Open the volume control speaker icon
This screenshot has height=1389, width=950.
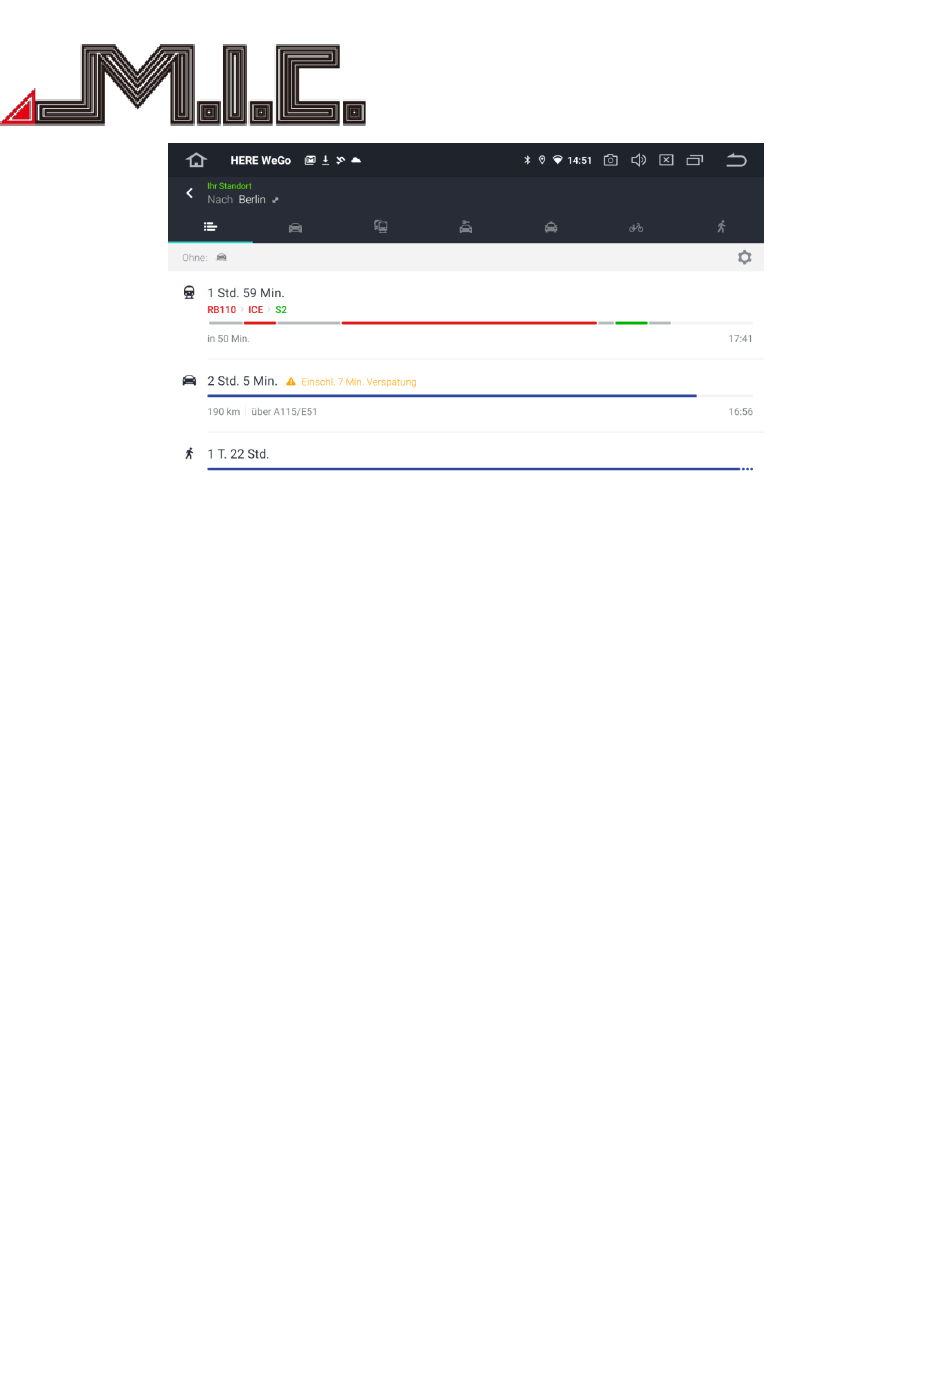click(638, 160)
